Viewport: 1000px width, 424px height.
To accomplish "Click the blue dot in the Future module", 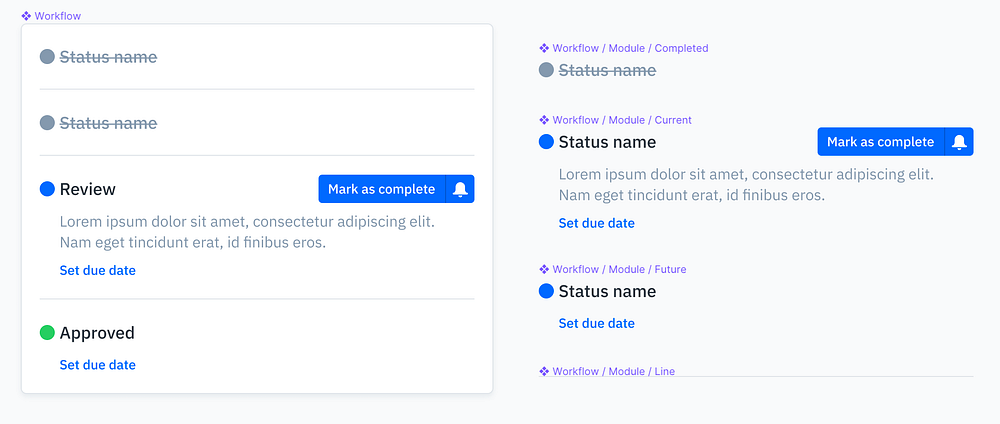I will pyautogui.click(x=546, y=291).
